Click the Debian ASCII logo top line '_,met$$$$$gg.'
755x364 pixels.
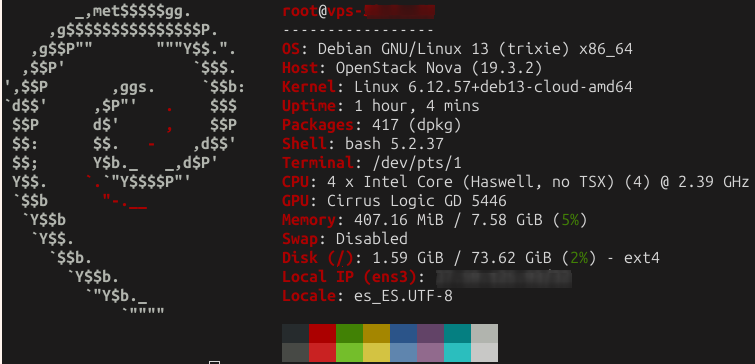coord(133,12)
